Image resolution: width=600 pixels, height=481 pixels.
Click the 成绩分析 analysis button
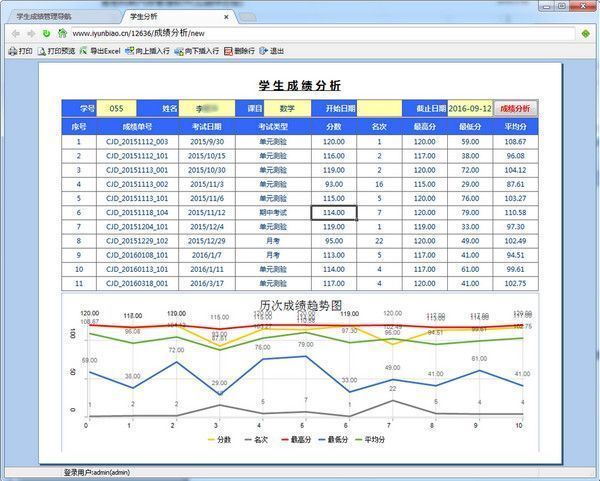pos(515,109)
